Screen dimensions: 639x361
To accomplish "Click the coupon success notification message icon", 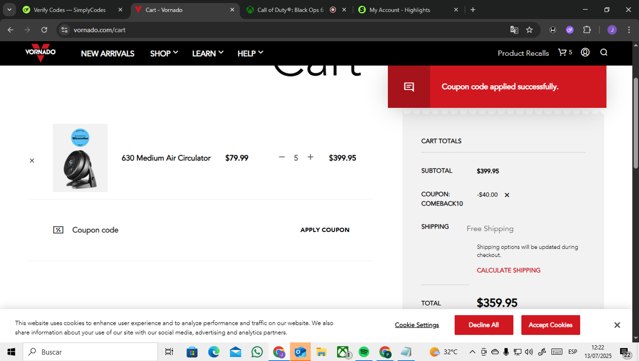I will point(409,86).
